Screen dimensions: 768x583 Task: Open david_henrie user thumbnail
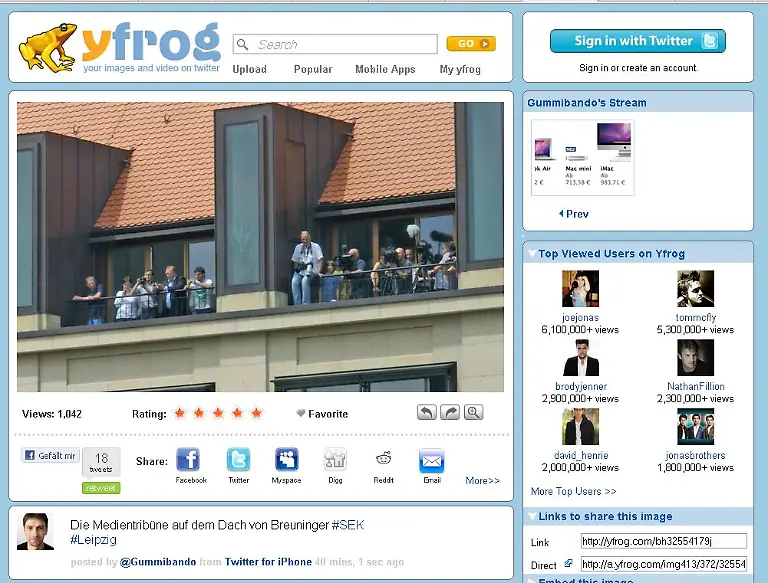[x=580, y=427]
